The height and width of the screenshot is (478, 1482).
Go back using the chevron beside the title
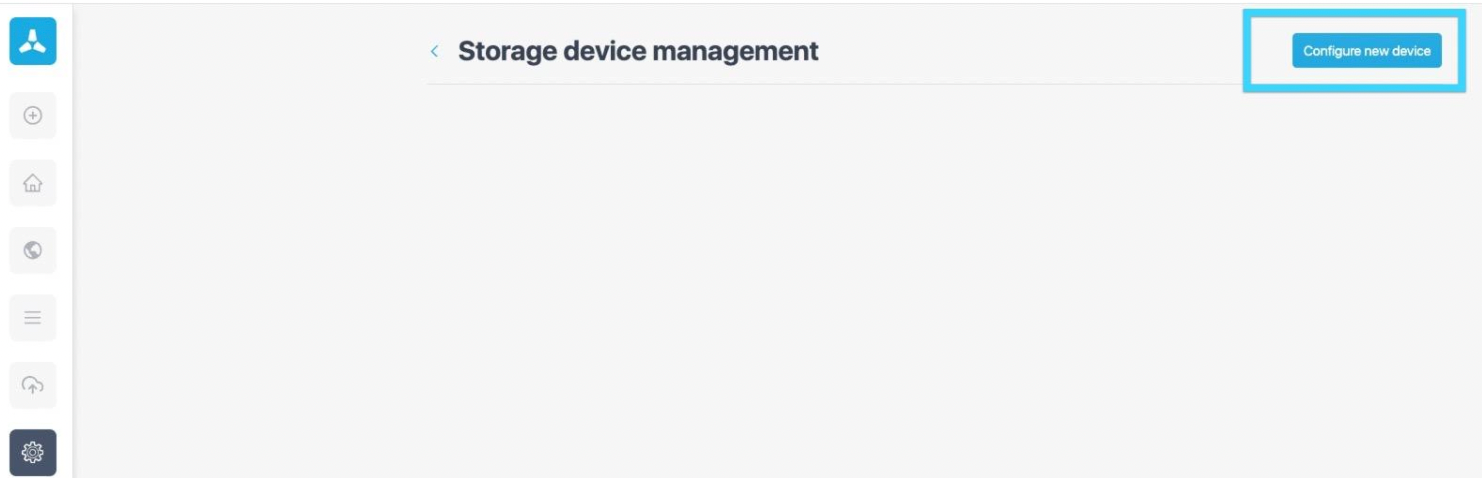(x=434, y=51)
